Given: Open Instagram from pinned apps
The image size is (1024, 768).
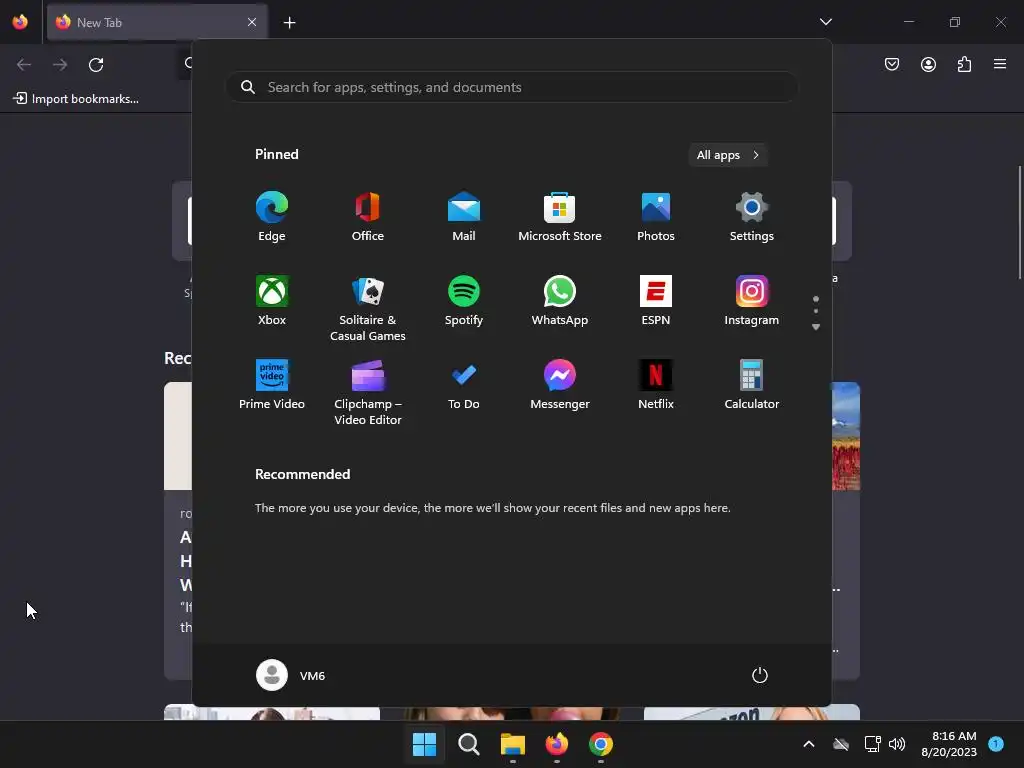Looking at the screenshot, I should pyautogui.click(x=752, y=301).
